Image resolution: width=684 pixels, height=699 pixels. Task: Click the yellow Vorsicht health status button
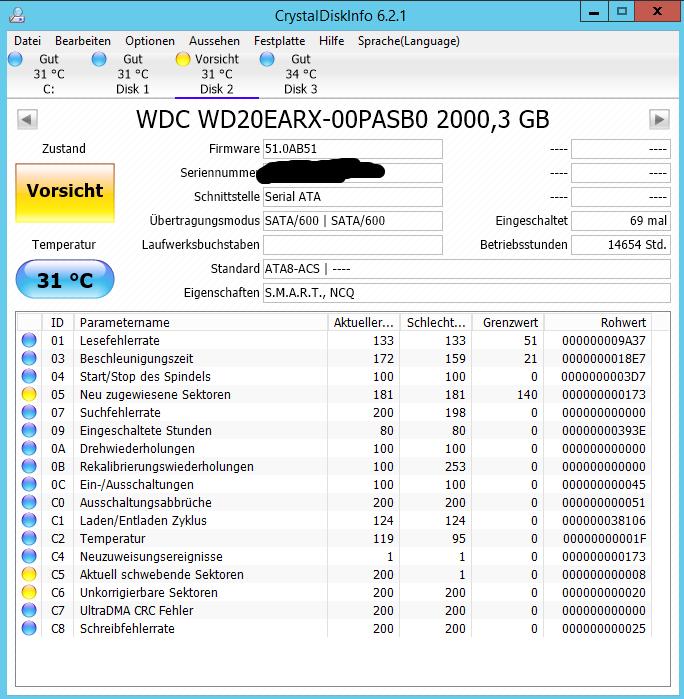(x=65, y=193)
